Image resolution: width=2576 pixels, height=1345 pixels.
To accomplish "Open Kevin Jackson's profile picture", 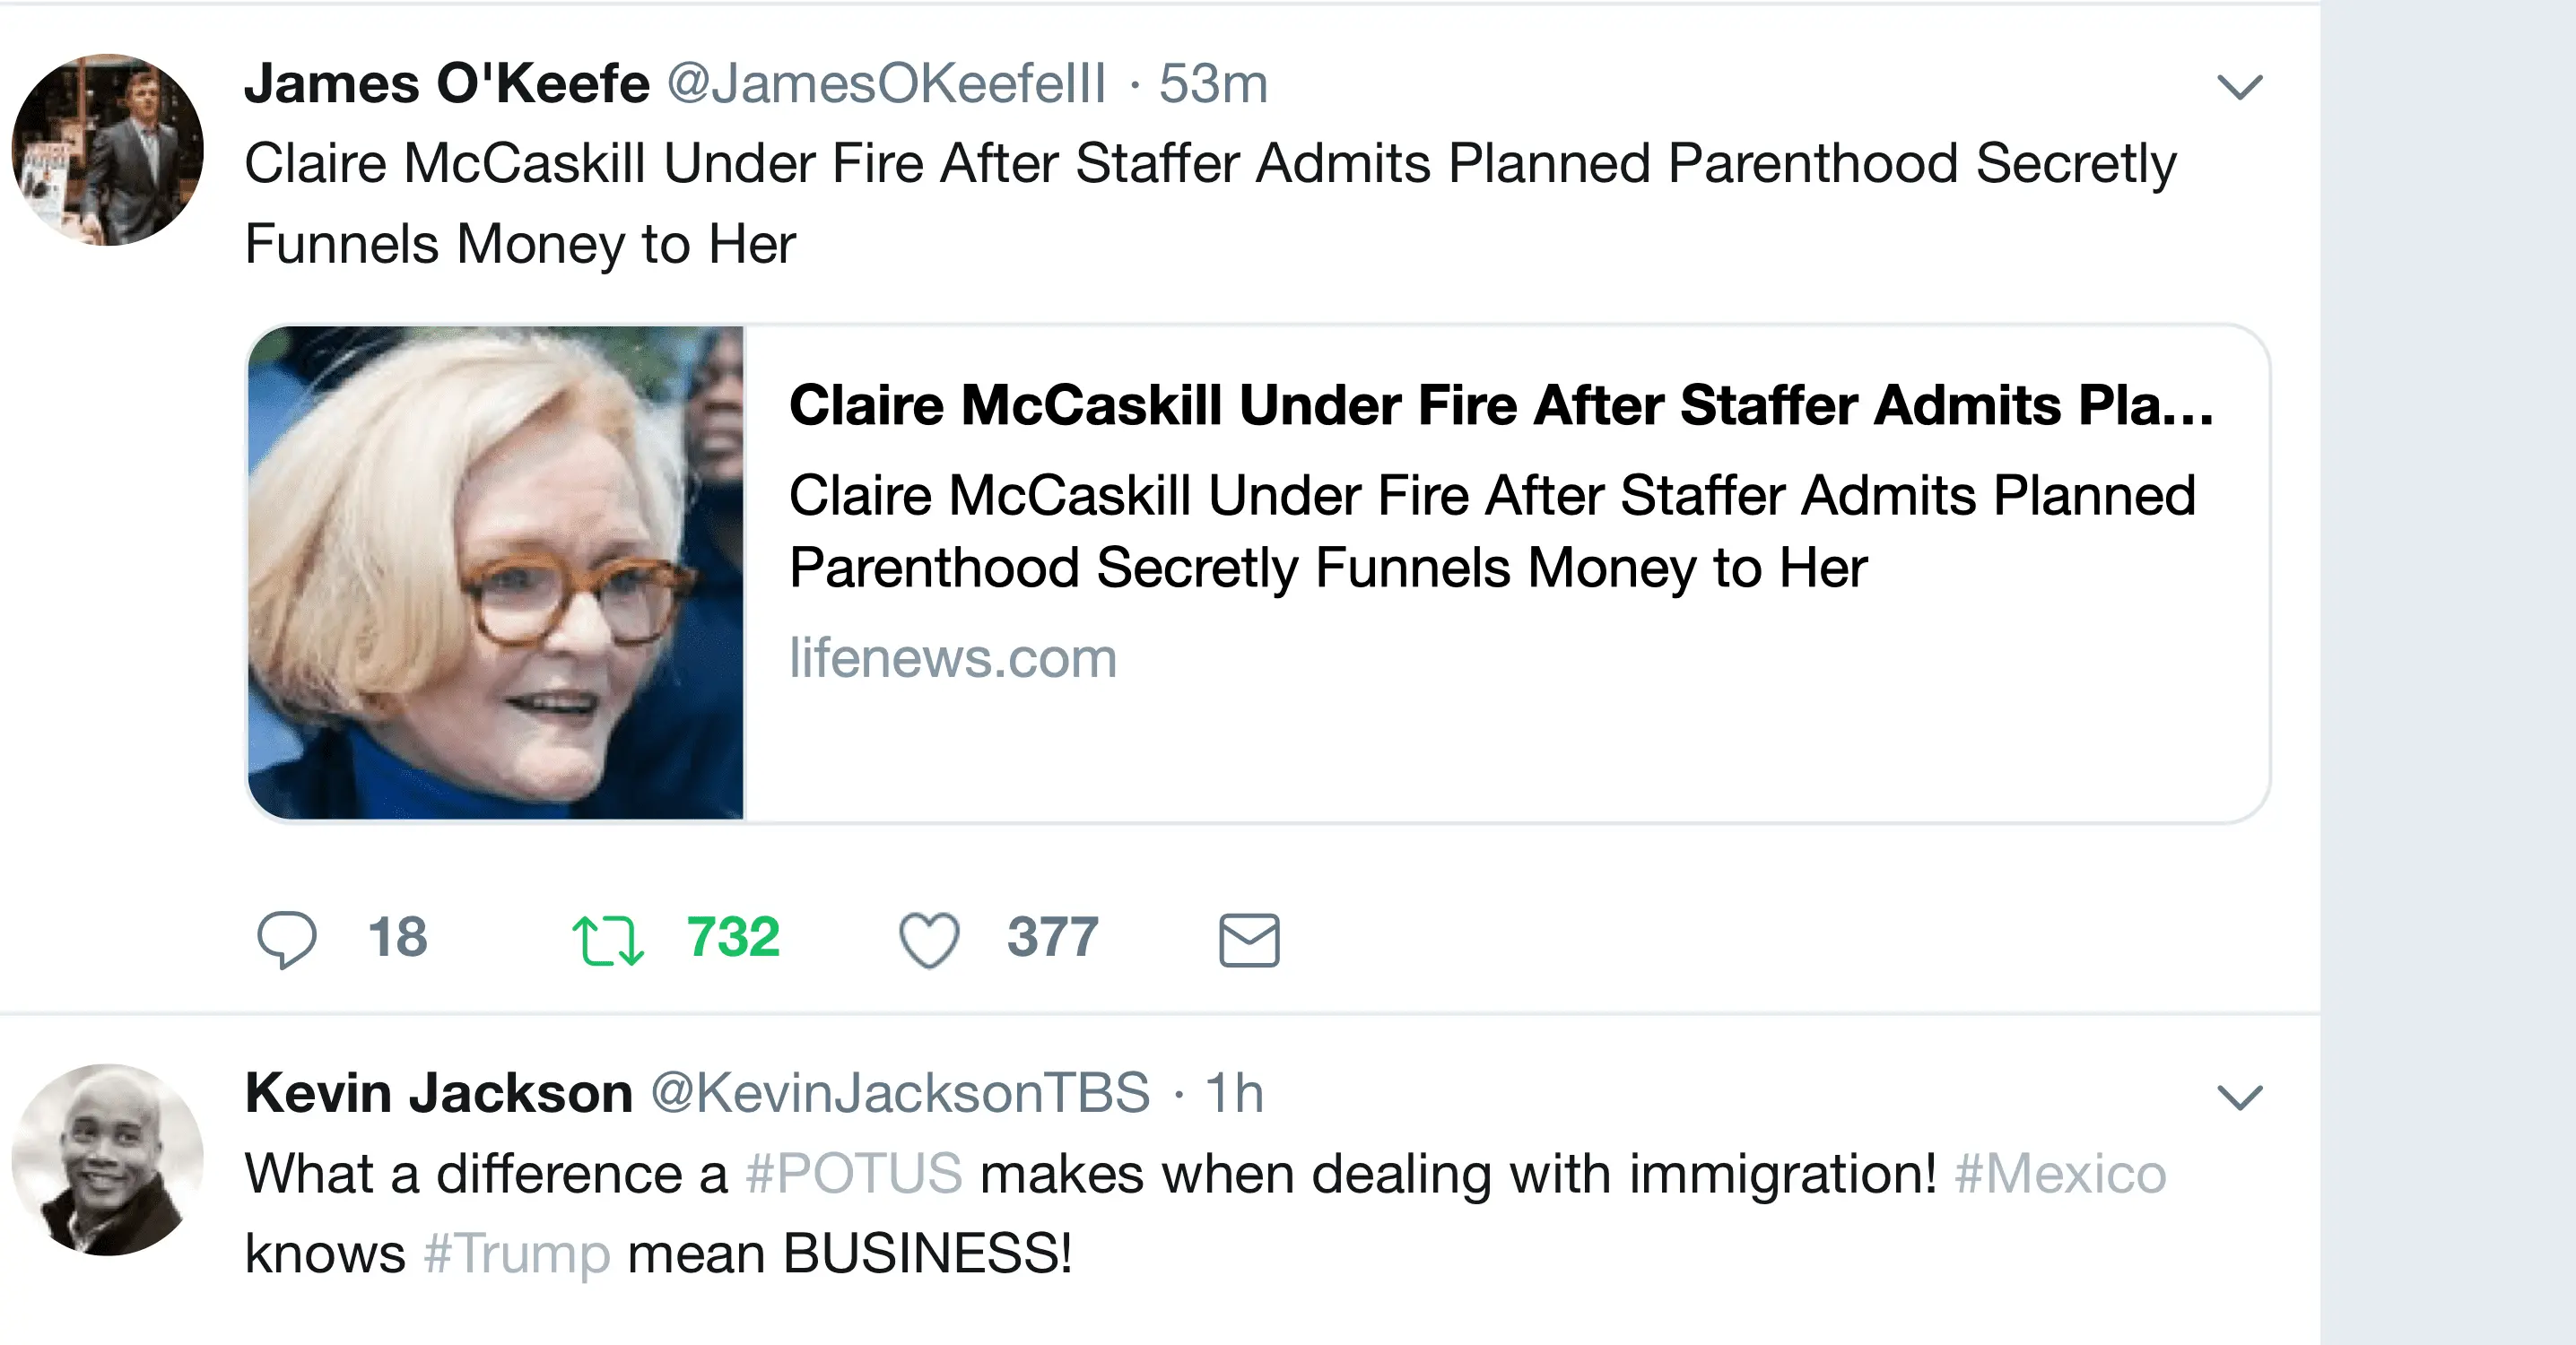I will coord(108,1160).
